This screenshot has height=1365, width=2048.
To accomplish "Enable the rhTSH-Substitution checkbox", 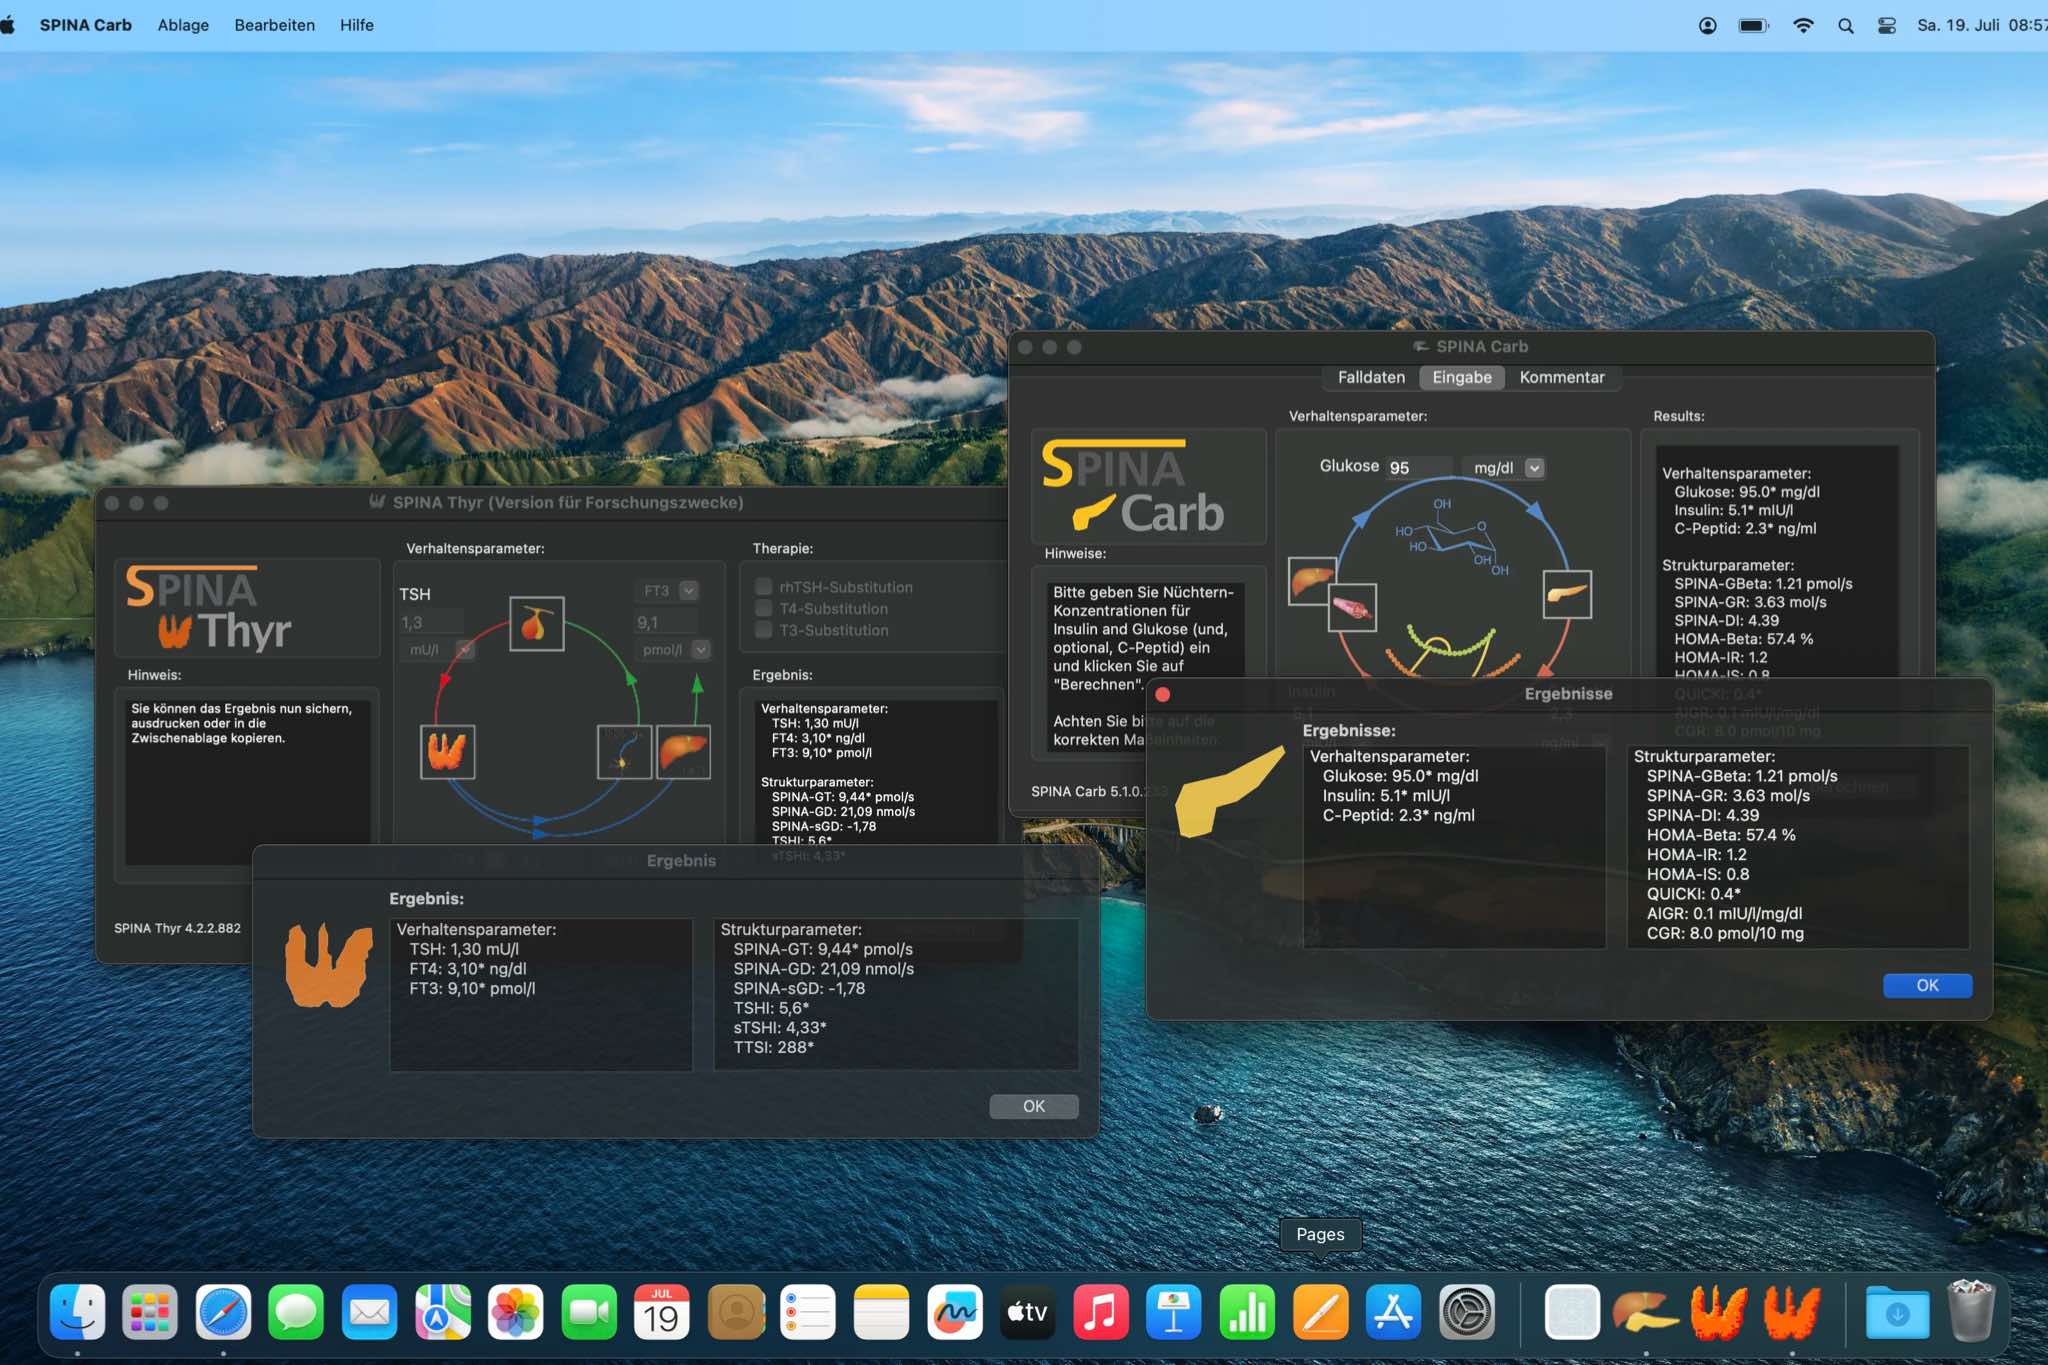I will pos(764,587).
